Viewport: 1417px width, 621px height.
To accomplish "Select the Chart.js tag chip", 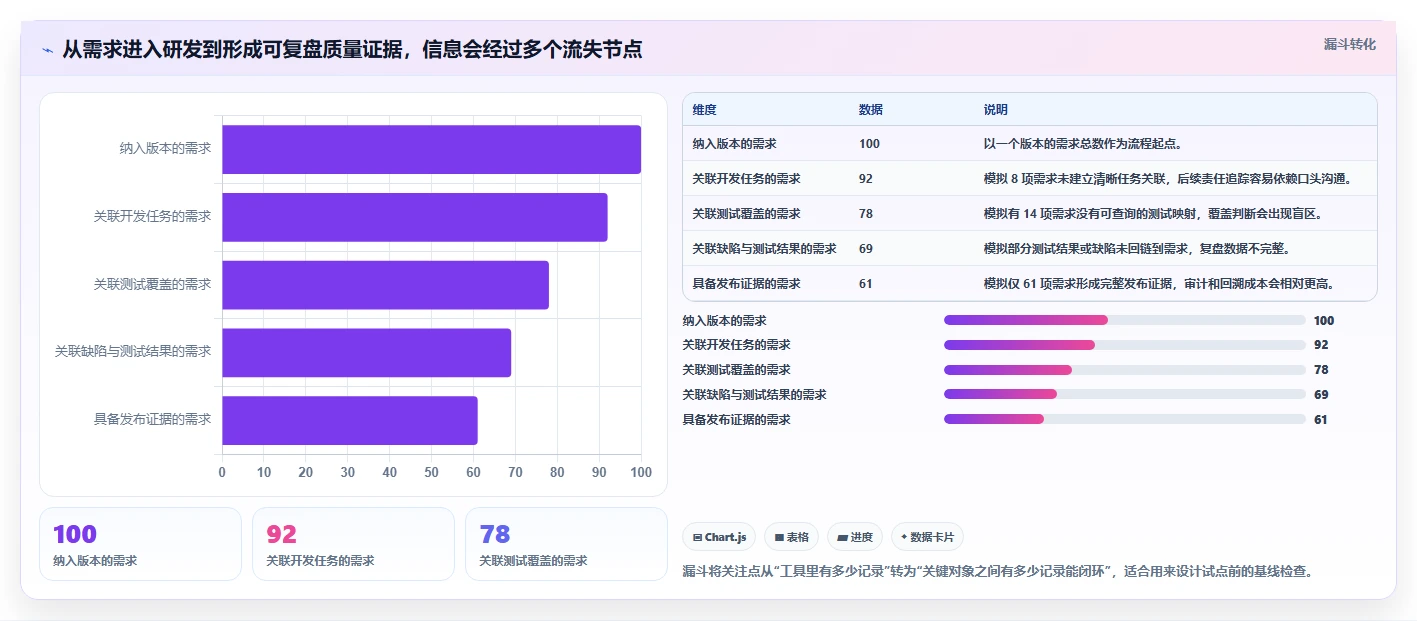I will [x=720, y=537].
